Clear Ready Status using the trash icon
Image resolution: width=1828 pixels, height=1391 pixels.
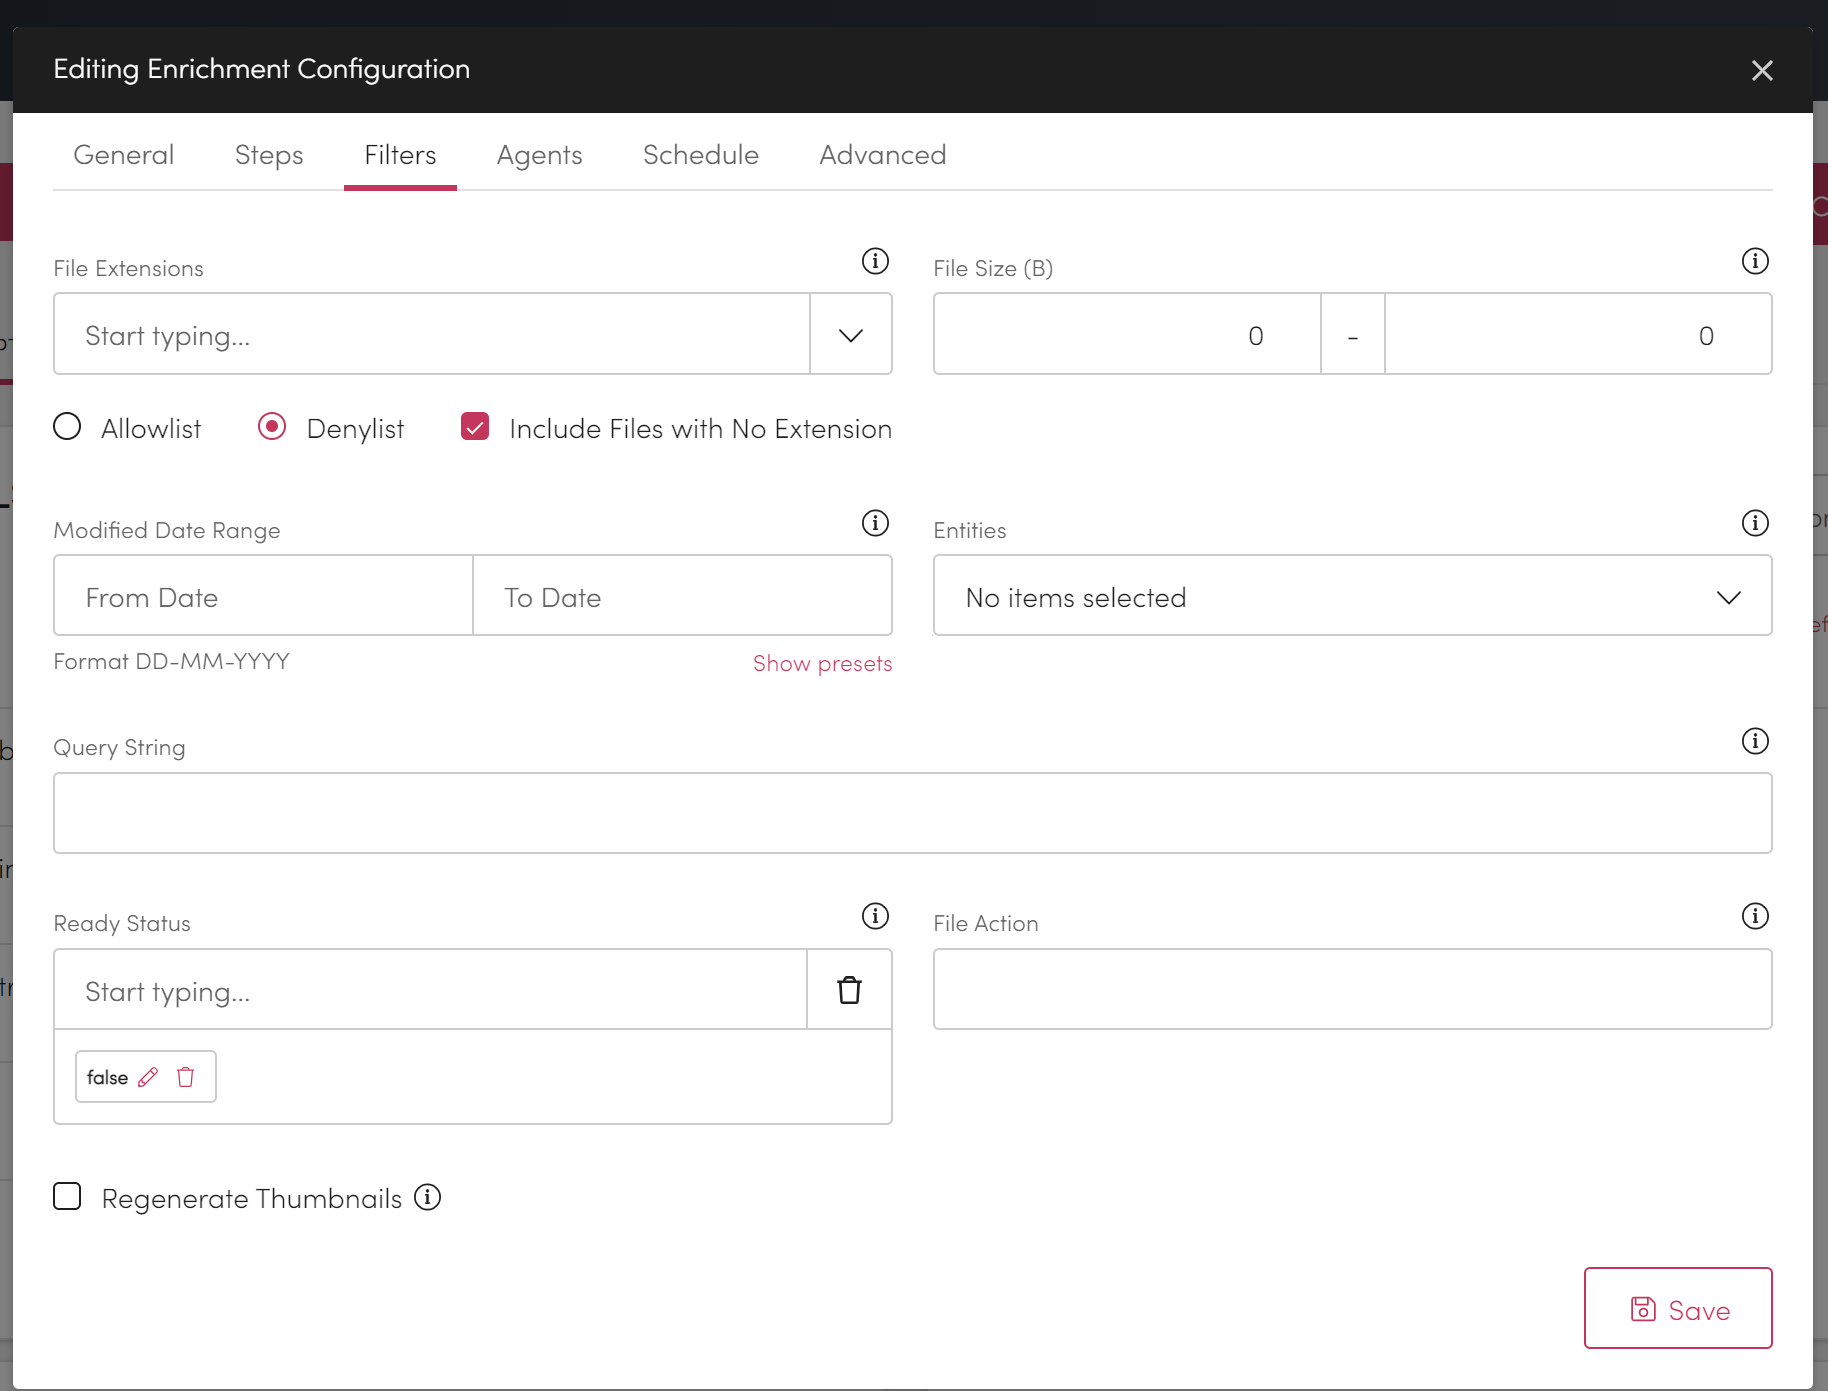point(849,990)
